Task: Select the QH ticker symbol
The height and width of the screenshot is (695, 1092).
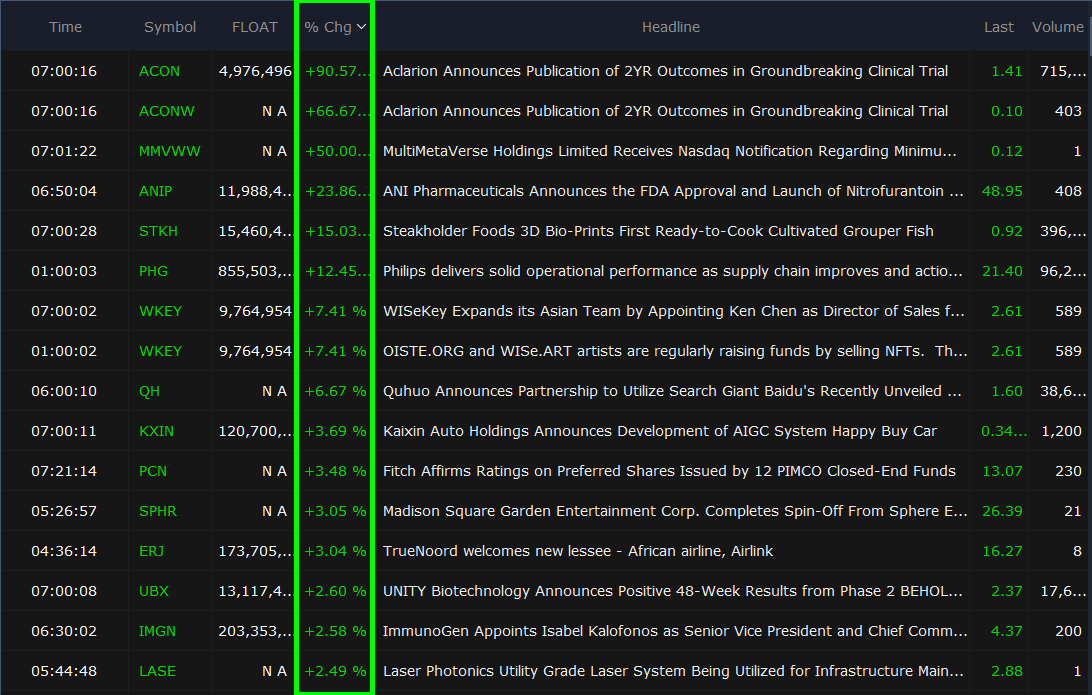Action: pyautogui.click(x=149, y=391)
